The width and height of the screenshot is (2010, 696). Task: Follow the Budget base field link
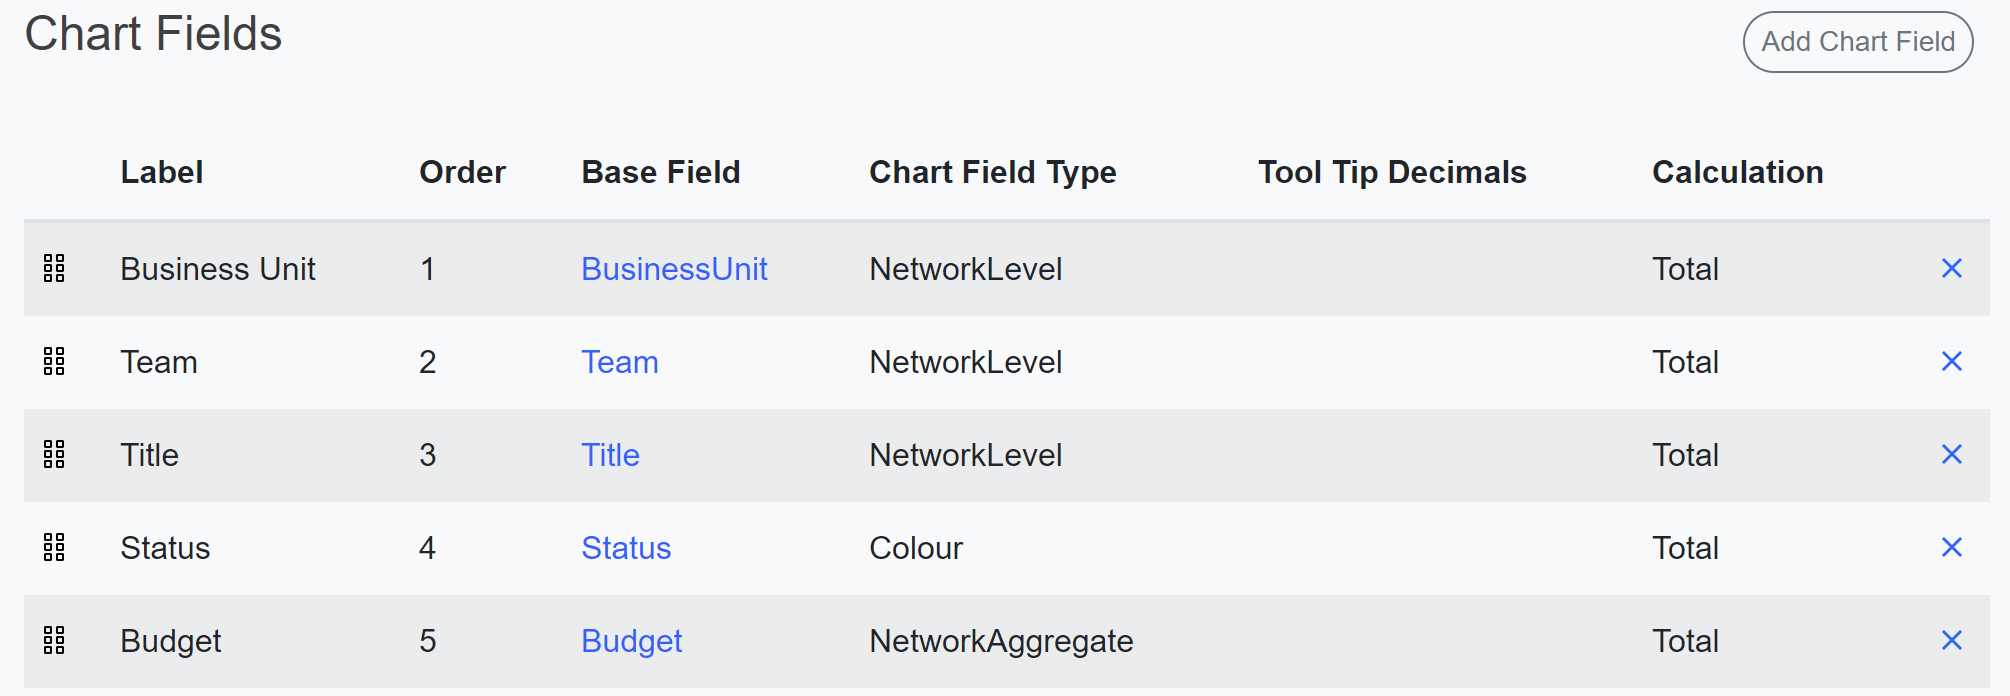point(632,641)
